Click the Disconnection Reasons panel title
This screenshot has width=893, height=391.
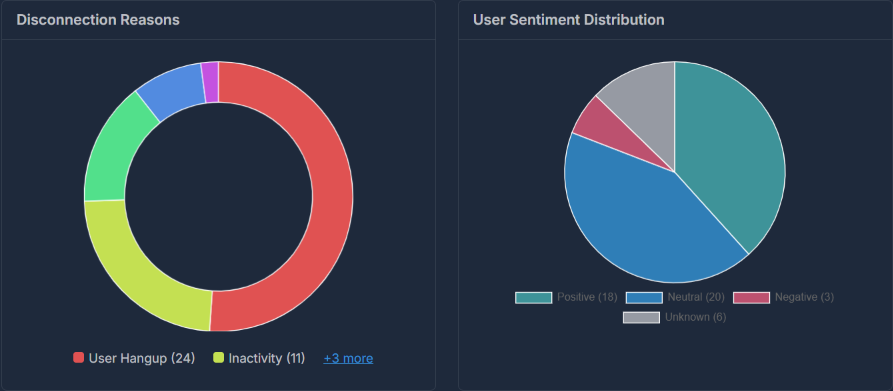click(98, 20)
